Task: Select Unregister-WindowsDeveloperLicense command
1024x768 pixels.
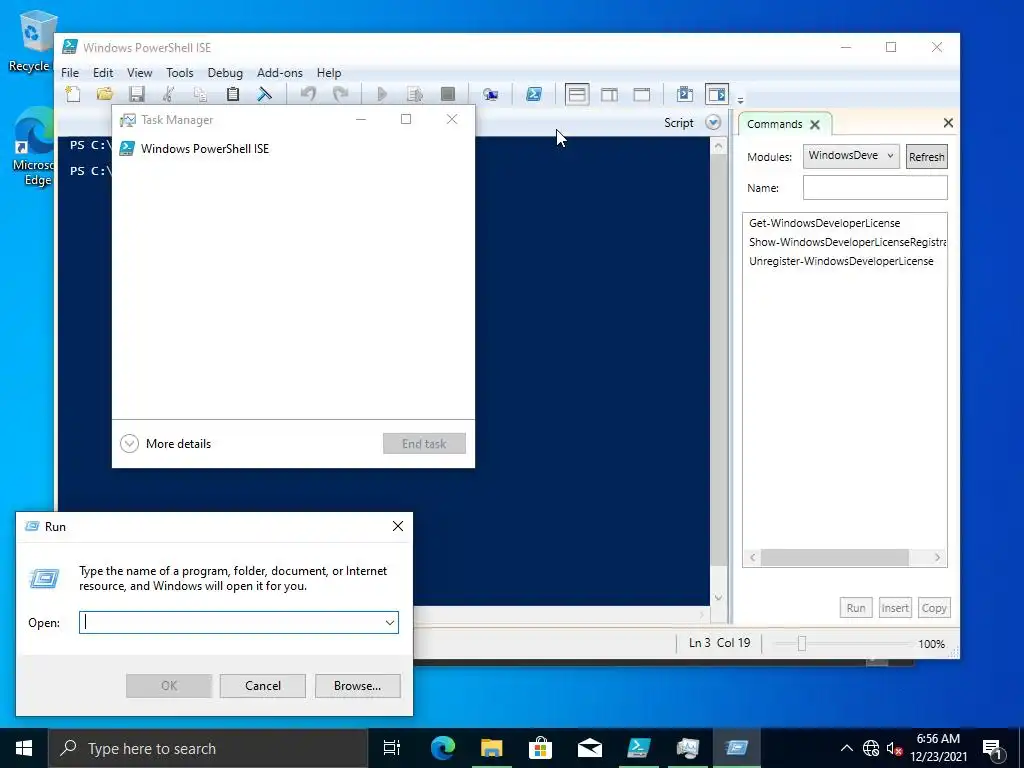Action: [x=841, y=261]
